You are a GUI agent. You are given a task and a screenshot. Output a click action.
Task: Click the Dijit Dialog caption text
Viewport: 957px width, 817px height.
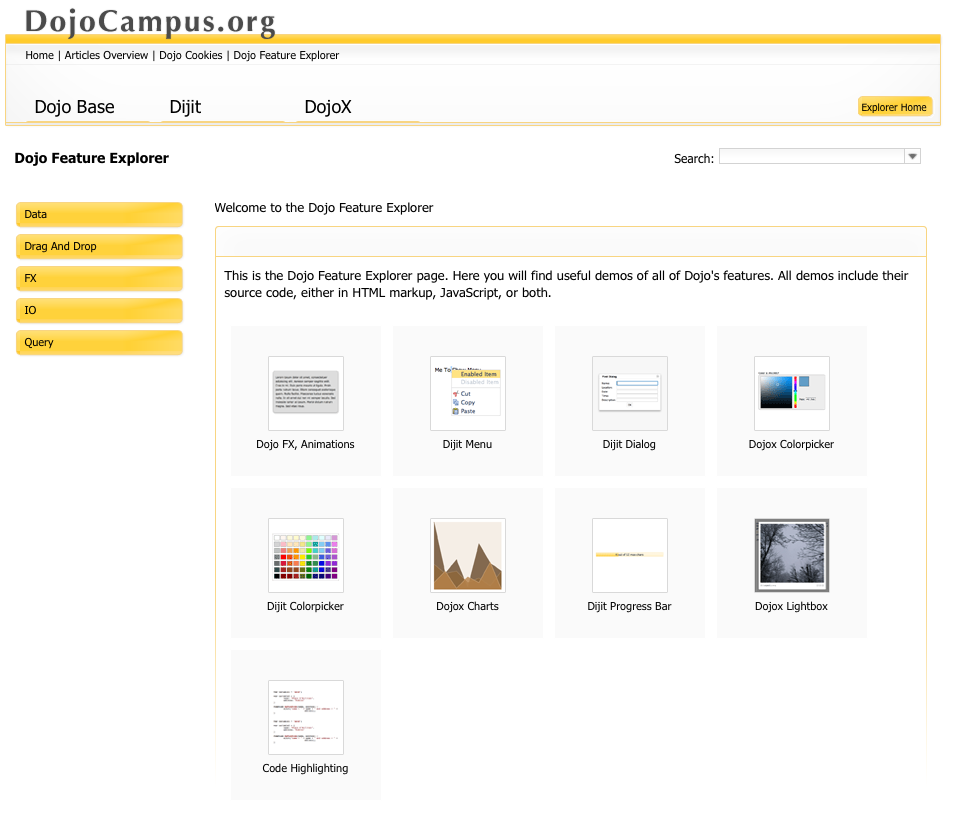pyautogui.click(x=629, y=444)
